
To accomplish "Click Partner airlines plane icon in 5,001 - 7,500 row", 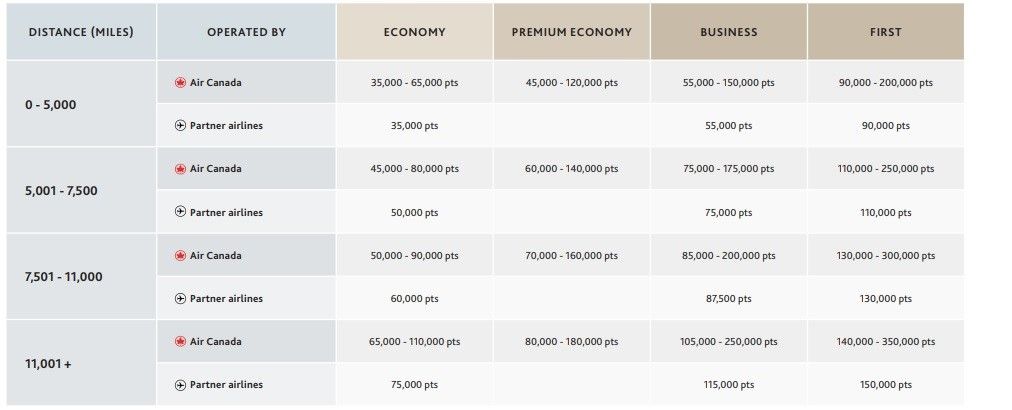I will (x=180, y=212).
